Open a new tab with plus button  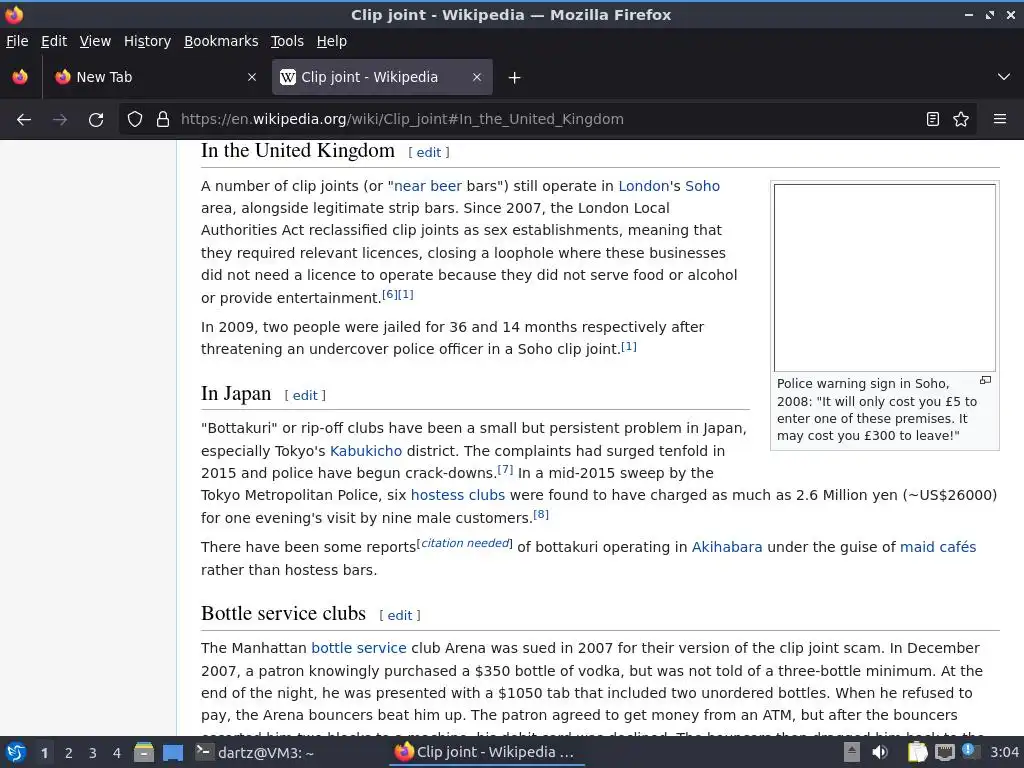tap(515, 78)
